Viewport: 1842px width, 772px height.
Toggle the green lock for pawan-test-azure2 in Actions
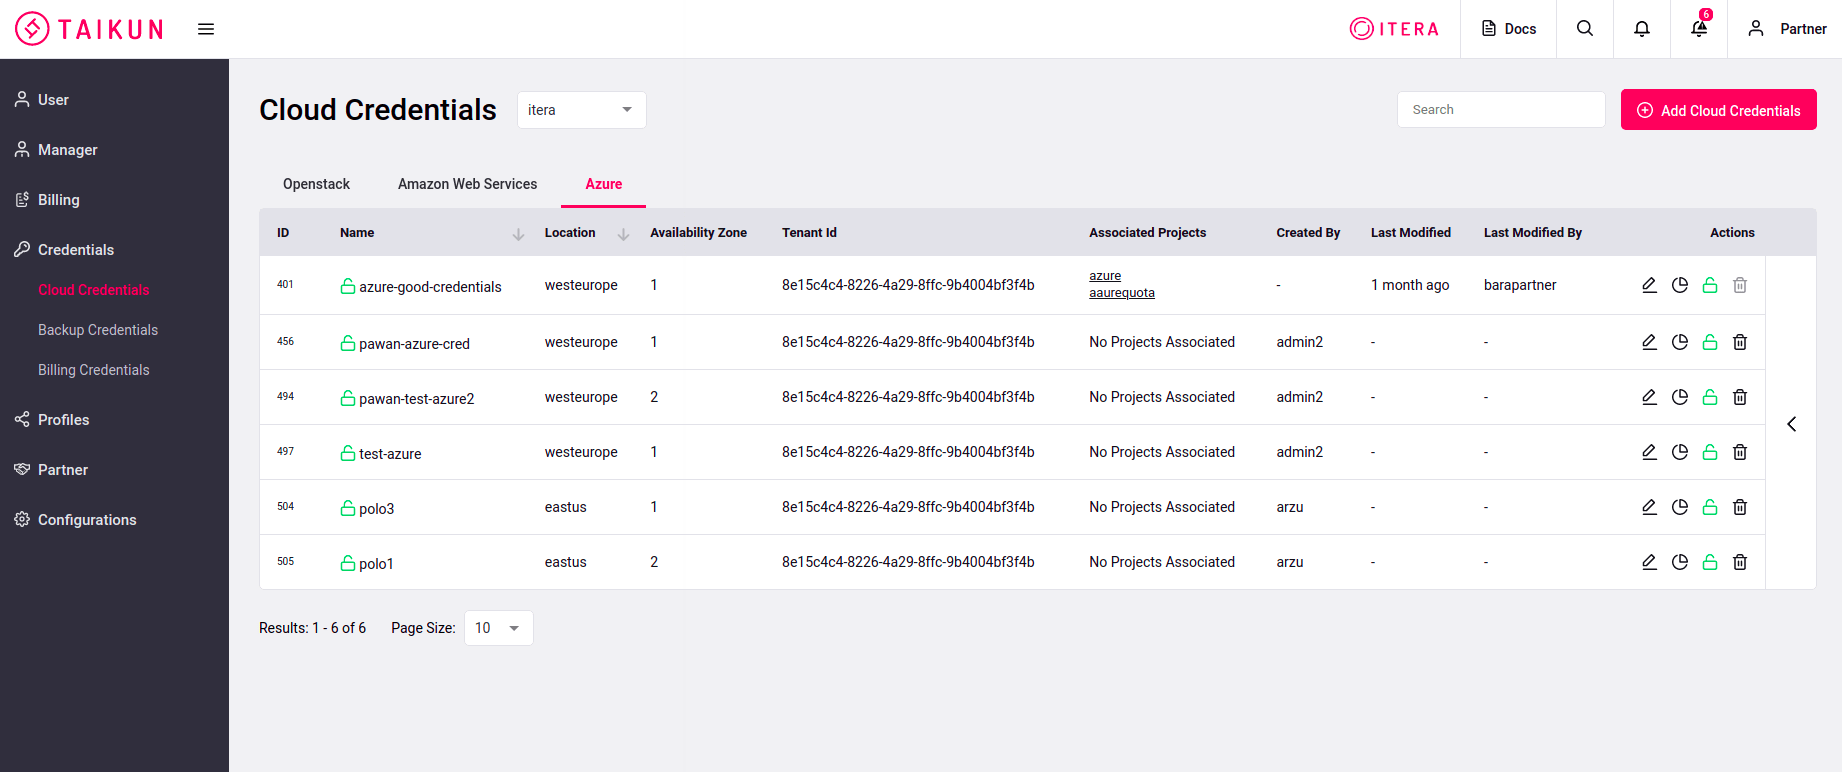point(1710,397)
